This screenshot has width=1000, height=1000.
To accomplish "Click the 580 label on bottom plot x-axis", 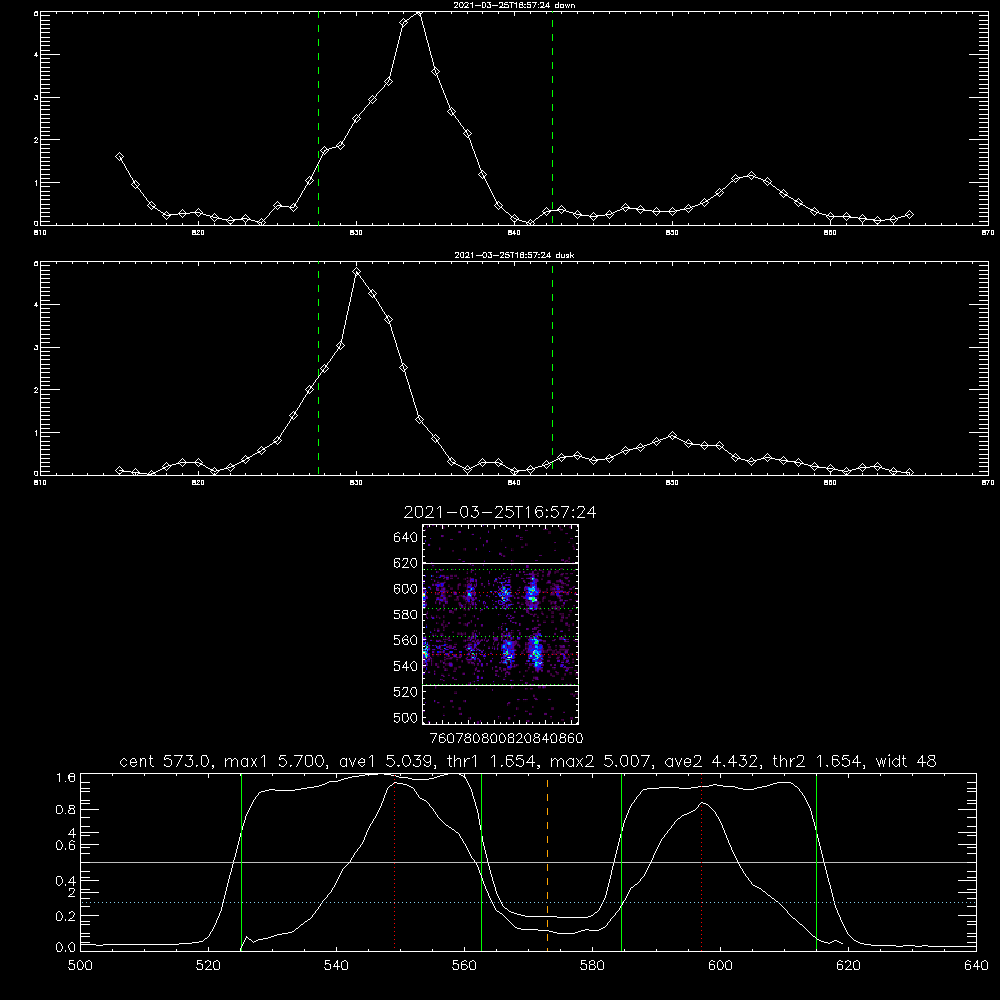I will click(x=592, y=966).
